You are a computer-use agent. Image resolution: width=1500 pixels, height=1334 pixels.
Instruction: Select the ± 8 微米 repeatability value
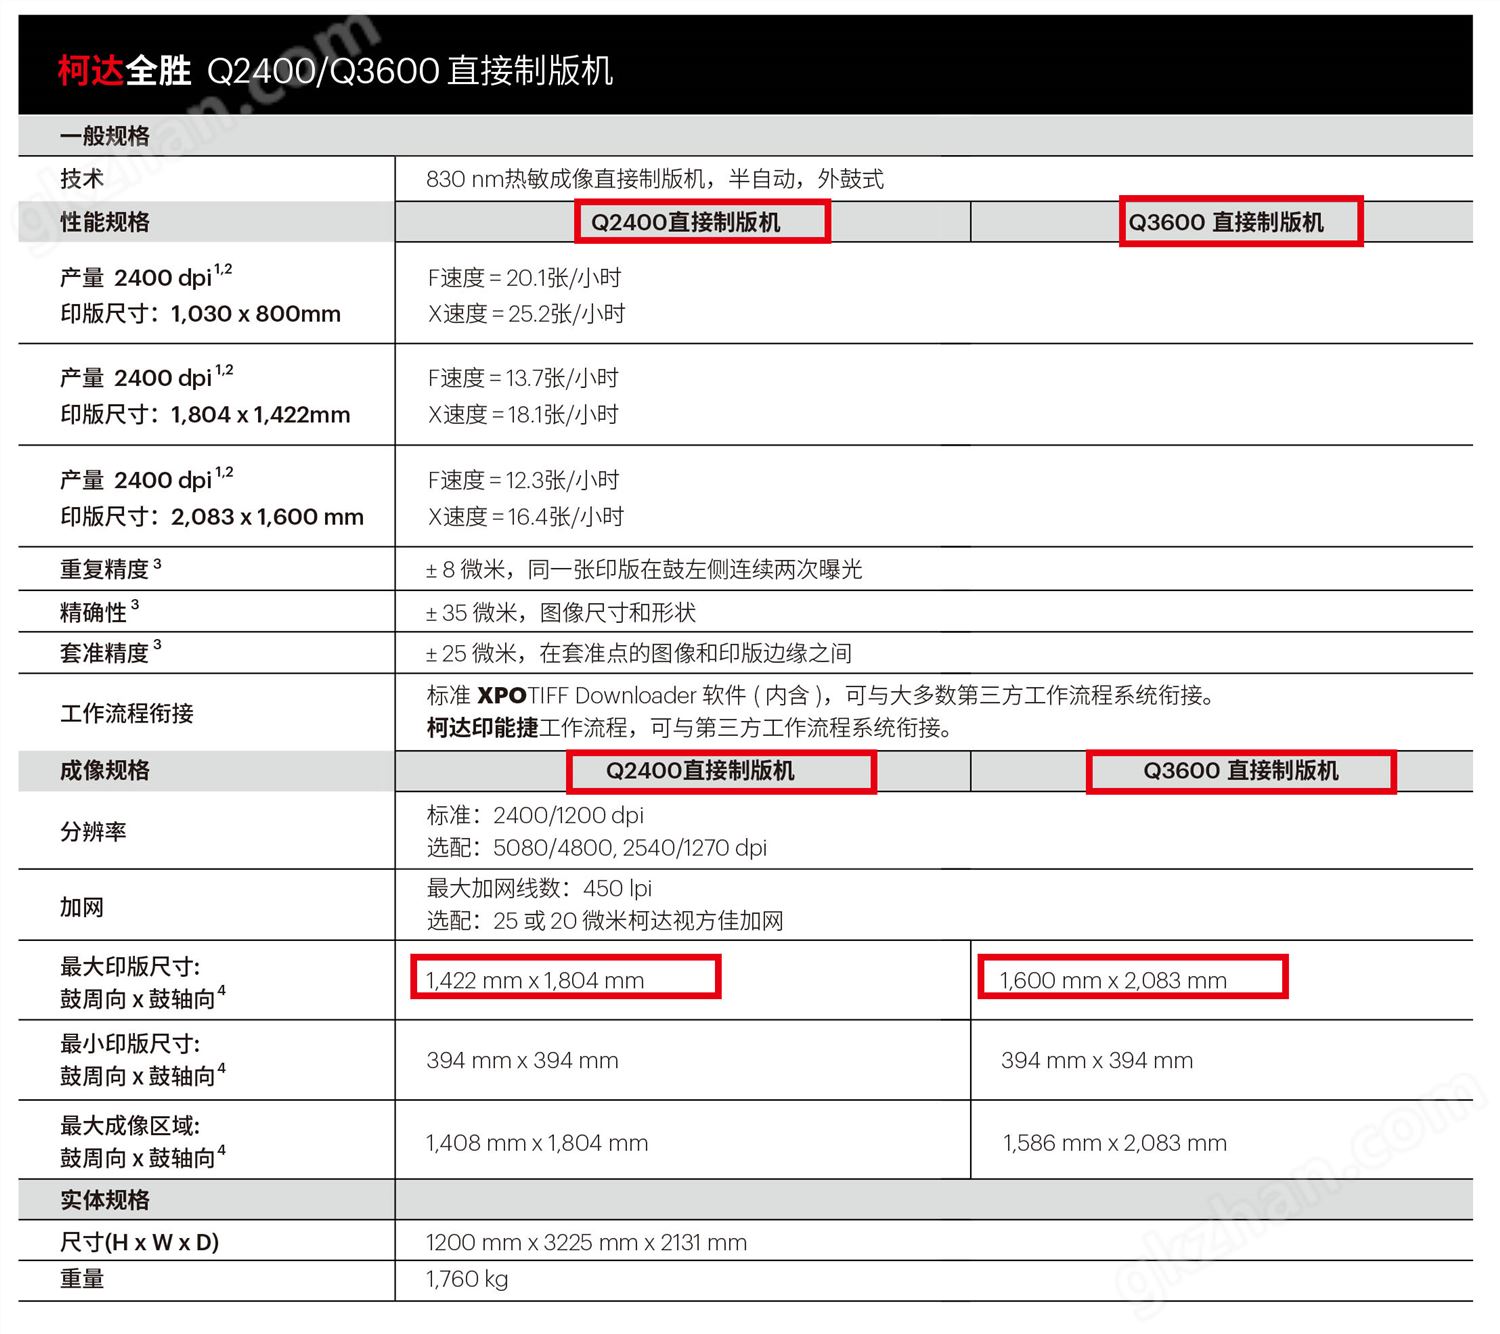644,569
